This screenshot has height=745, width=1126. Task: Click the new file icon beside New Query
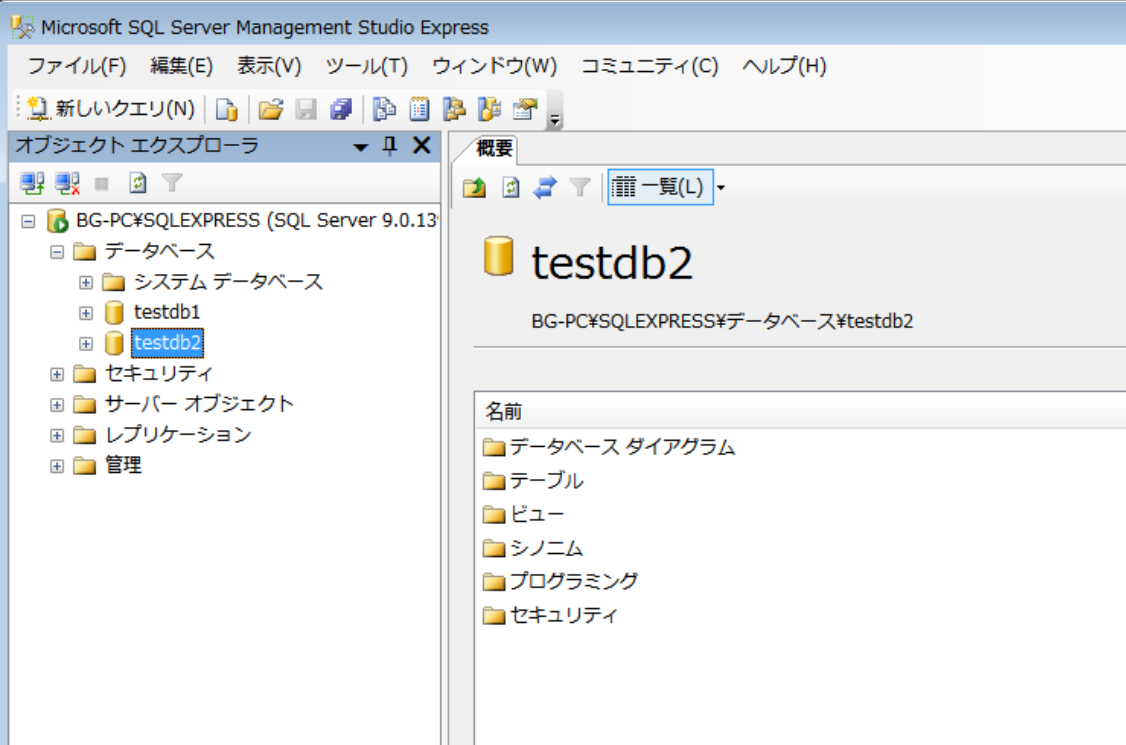coord(227,109)
